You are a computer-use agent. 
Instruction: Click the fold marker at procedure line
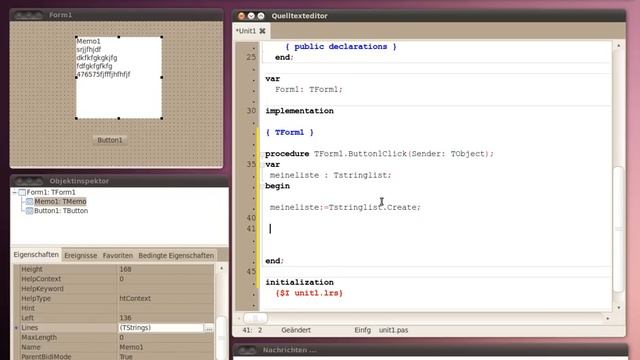click(261, 154)
